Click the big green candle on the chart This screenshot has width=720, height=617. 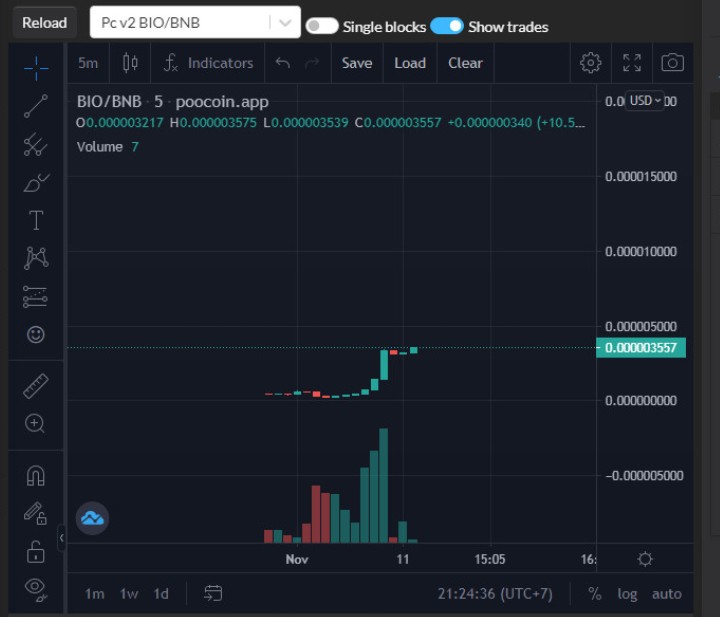pos(384,365)
